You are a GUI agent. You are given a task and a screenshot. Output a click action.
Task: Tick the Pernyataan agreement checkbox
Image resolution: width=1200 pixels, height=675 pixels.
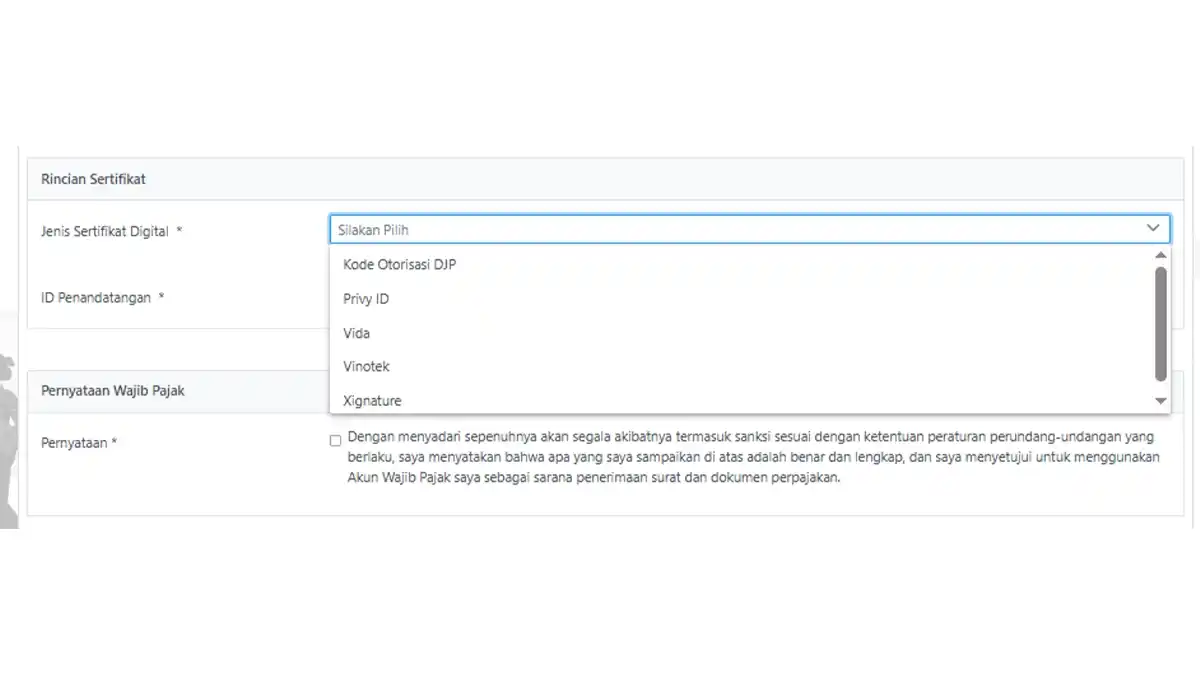(x=335, y=440)
